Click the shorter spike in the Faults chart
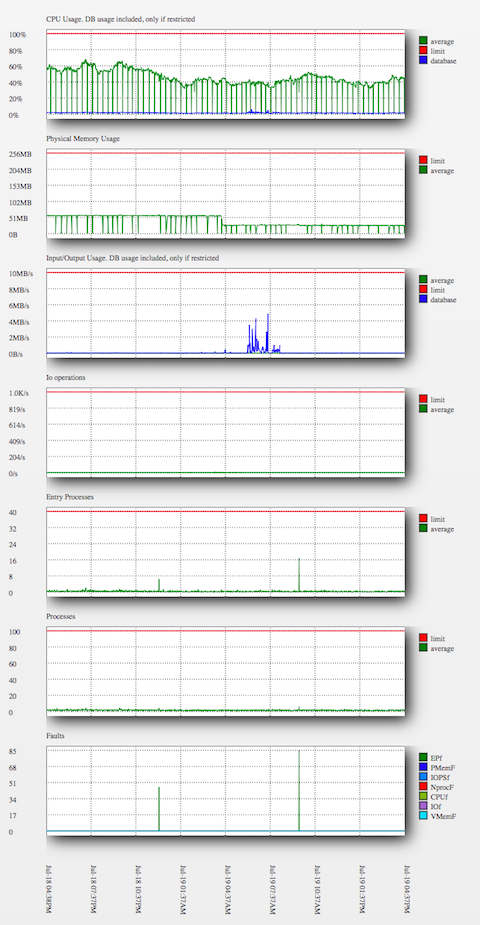The image size is (480, 925). pos(159,809)
